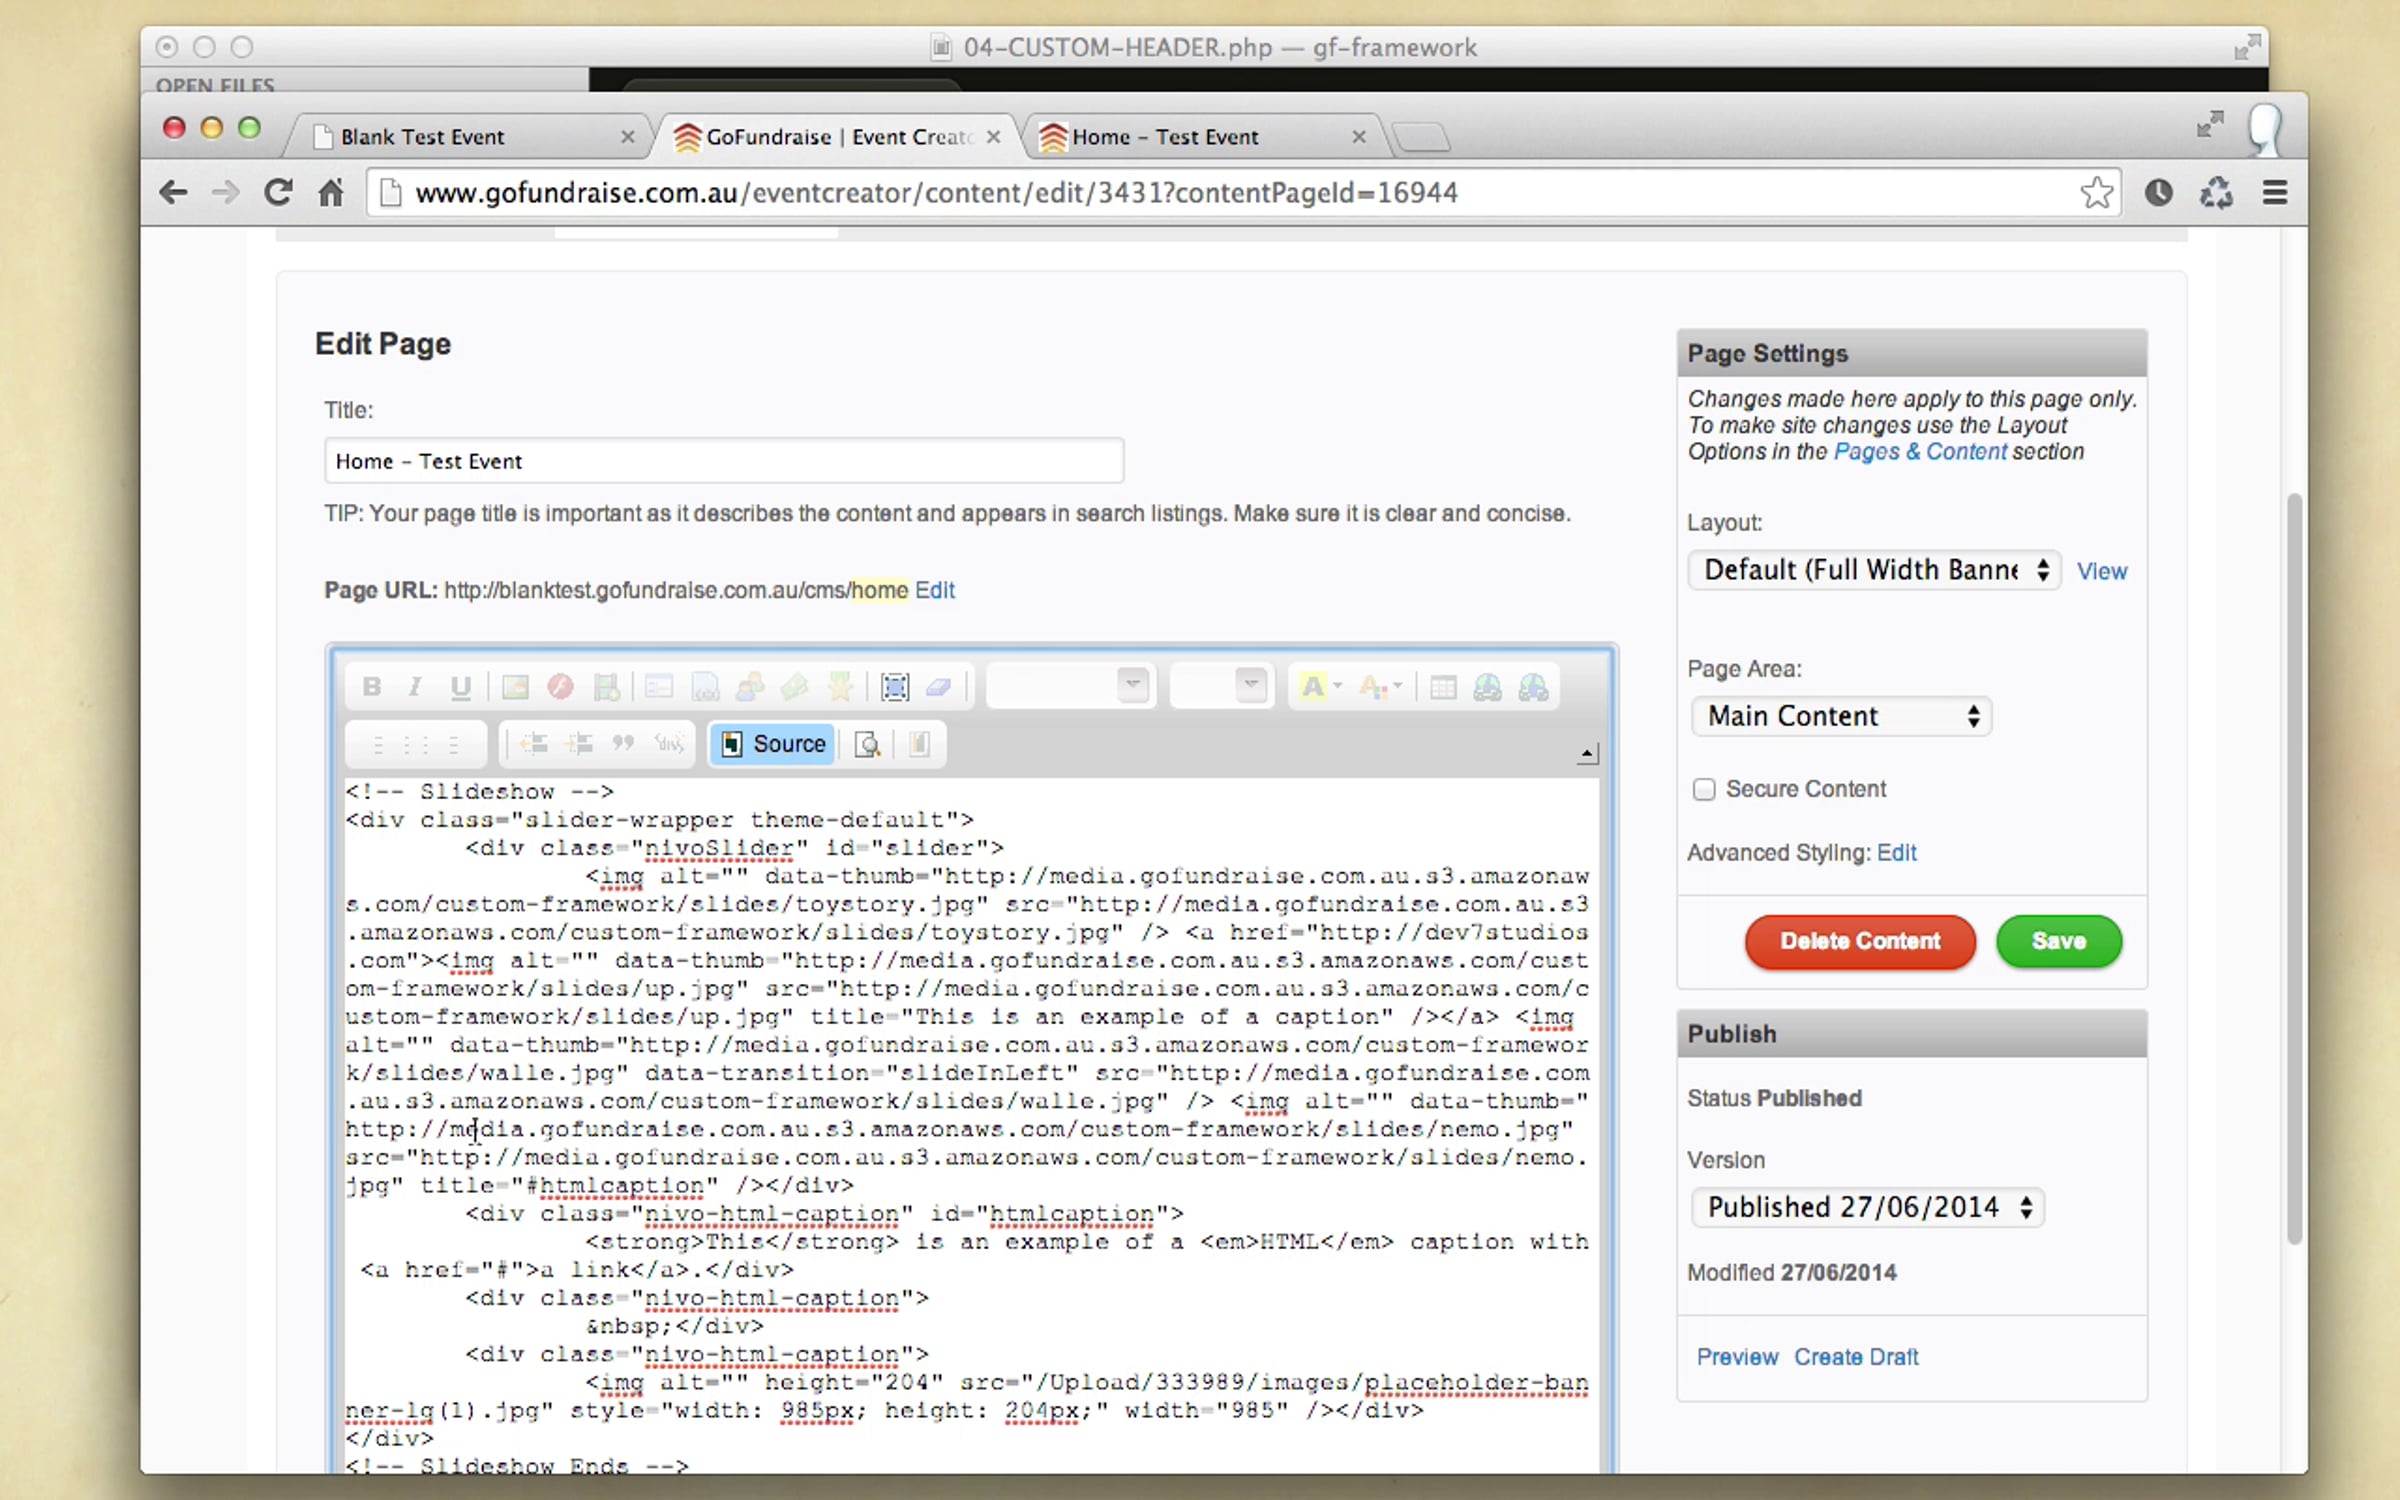Toggle the Underline icon in the editor toolbar

(x=460, y=687)
